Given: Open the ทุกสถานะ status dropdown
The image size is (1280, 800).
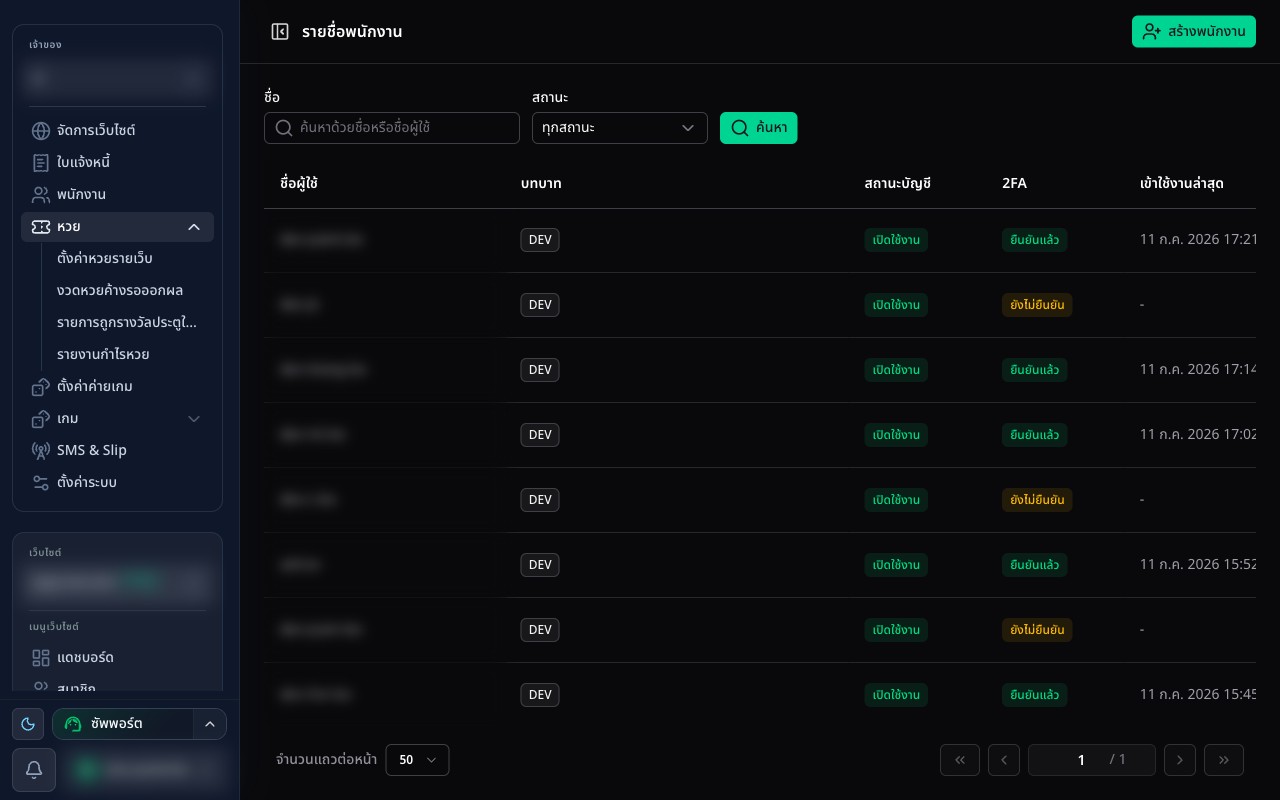Looking at the screenshot, I should pyautogui.click(x=620, y=128).
